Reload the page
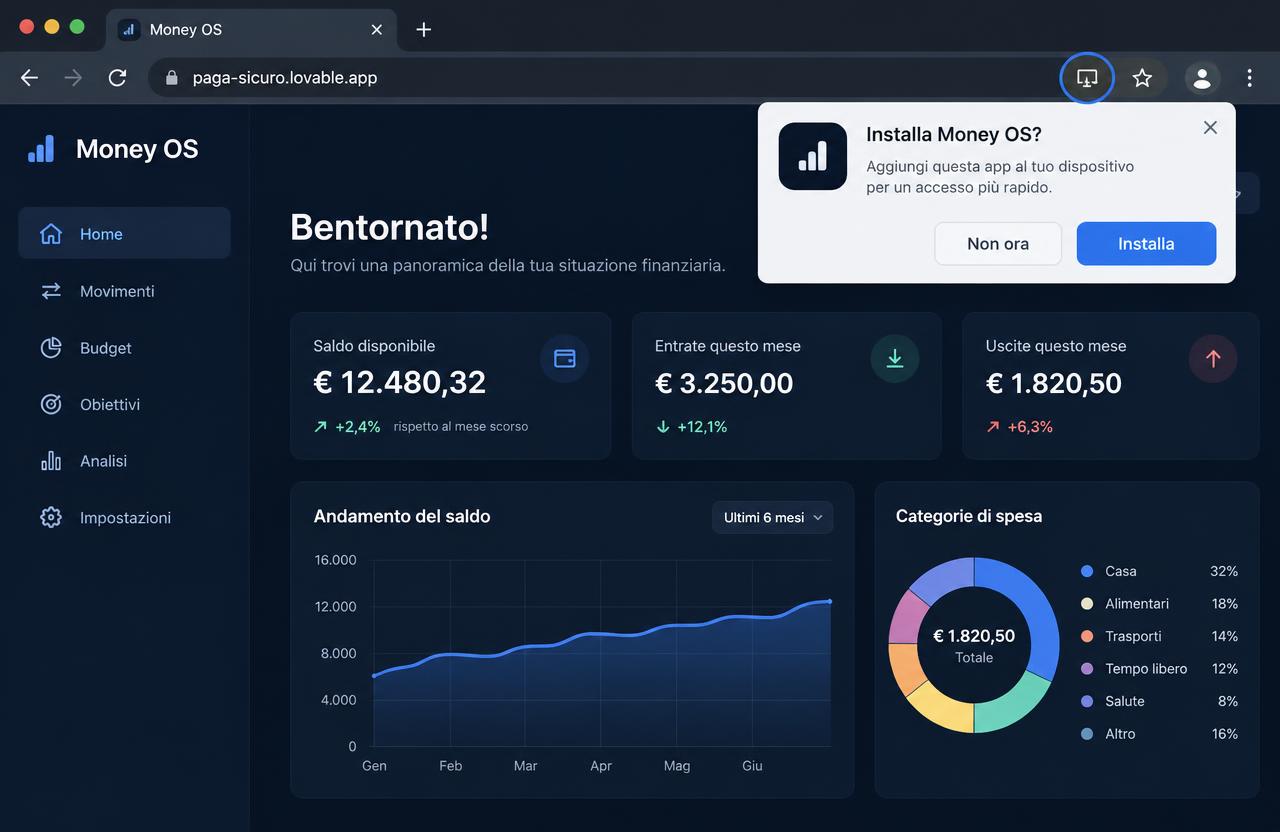 [117, 78]
